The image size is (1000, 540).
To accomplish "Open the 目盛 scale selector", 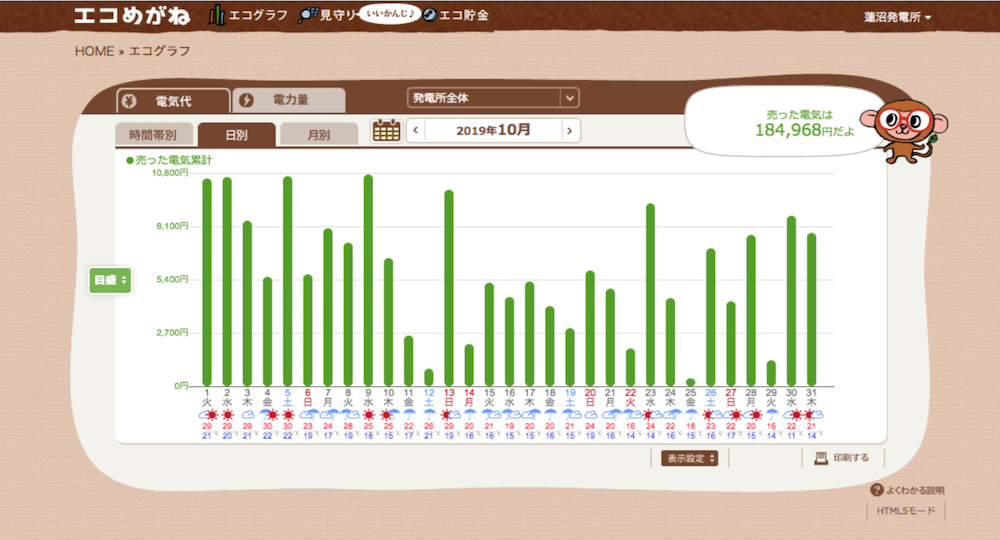I will click(x=110, y=280).
